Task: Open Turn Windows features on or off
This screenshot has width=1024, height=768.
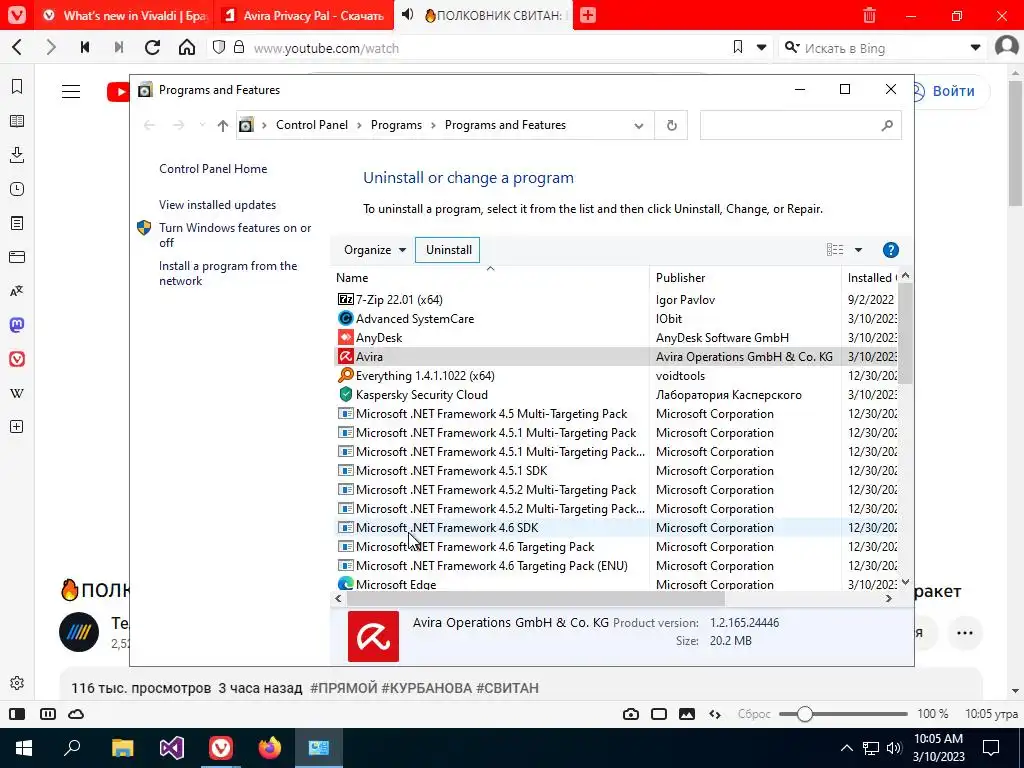Action: pos(235,235)
